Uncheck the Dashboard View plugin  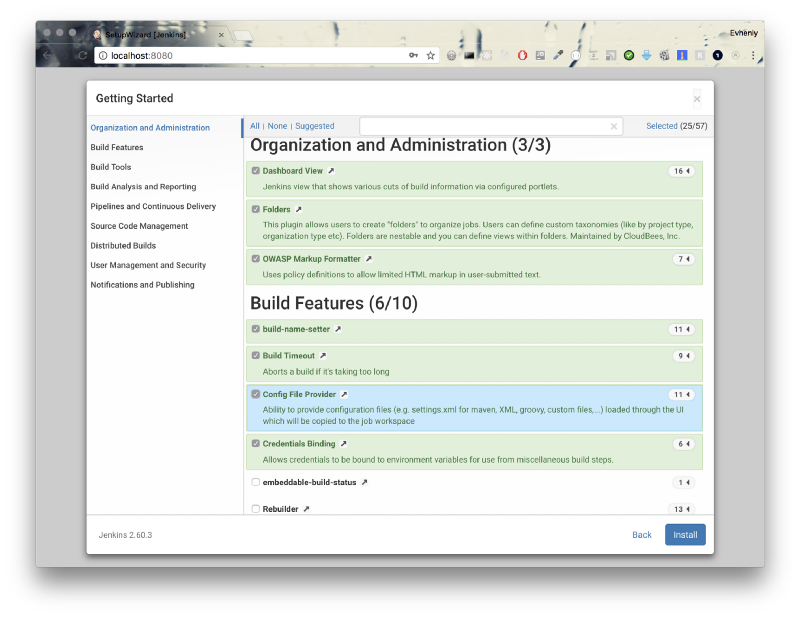click(256, 171)
